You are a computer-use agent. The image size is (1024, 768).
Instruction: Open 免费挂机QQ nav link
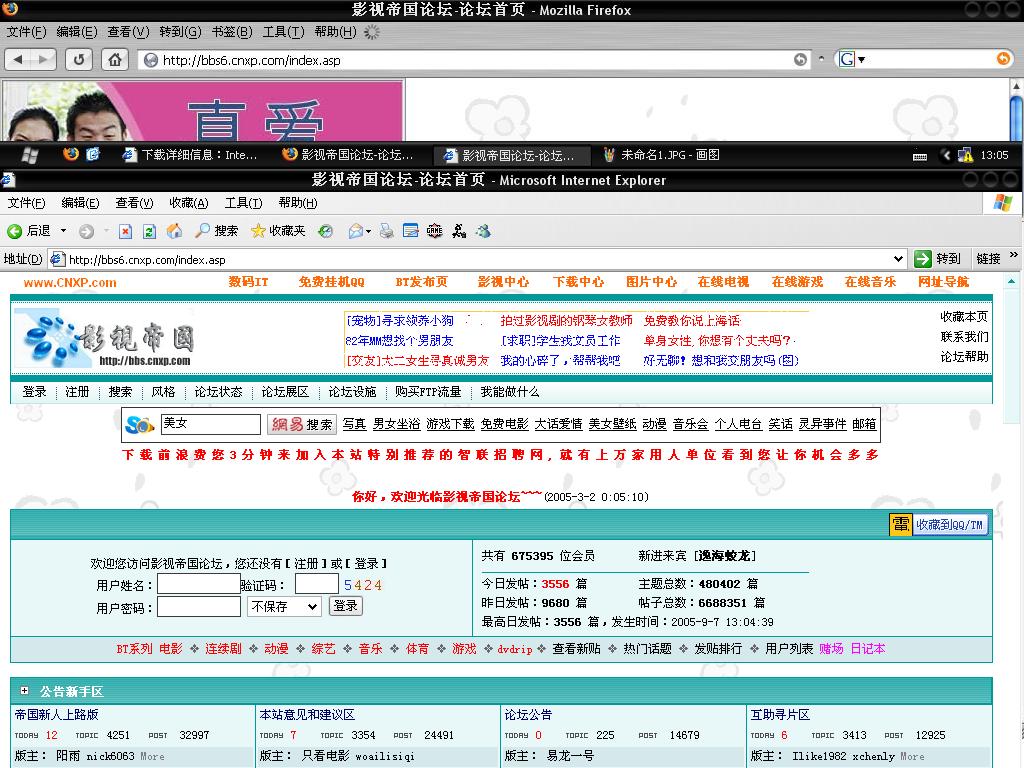pos(332,282)
